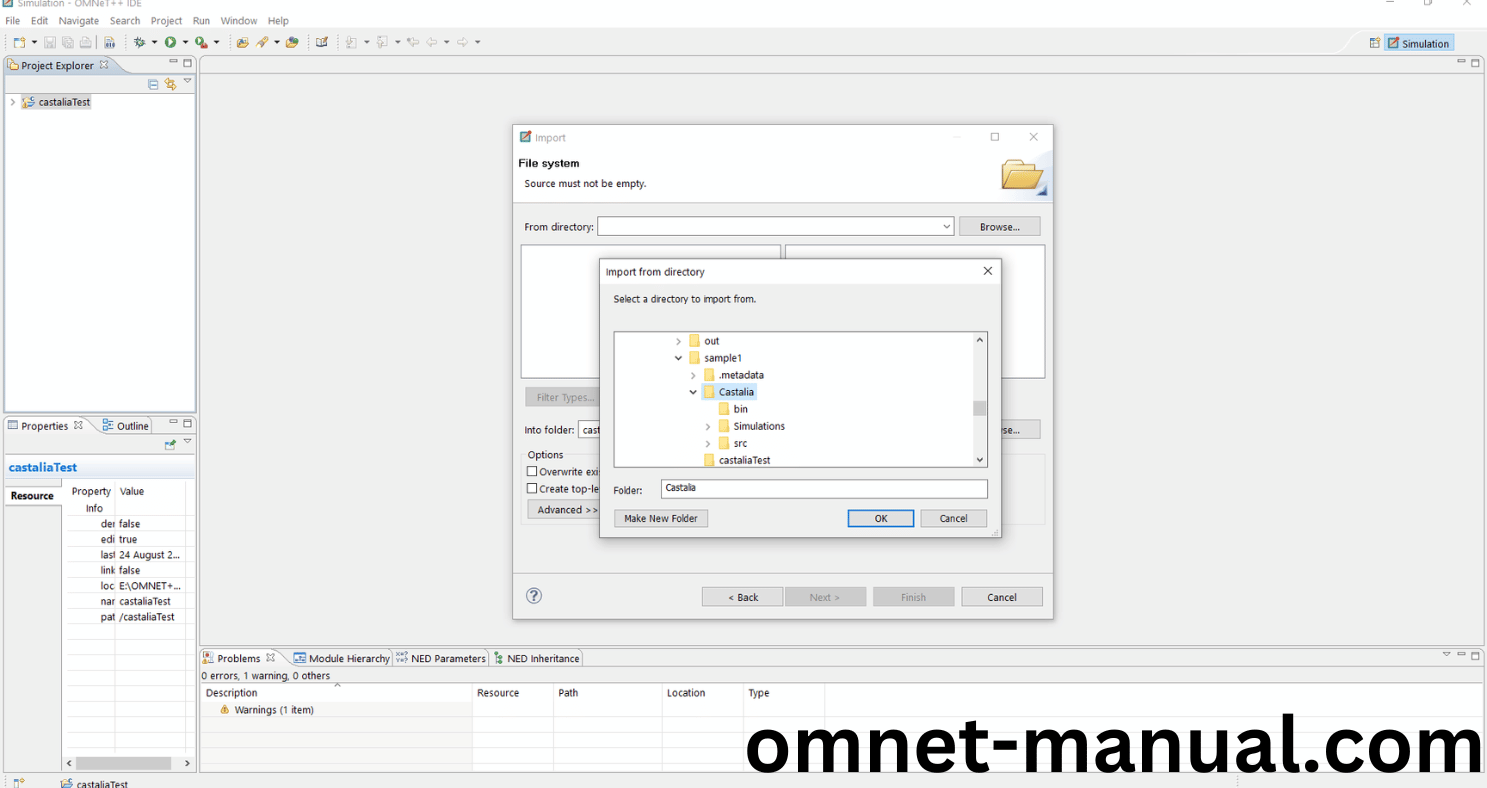Open the Properties view menu triangle
1487x788 pixels.
tap(187, 442)
